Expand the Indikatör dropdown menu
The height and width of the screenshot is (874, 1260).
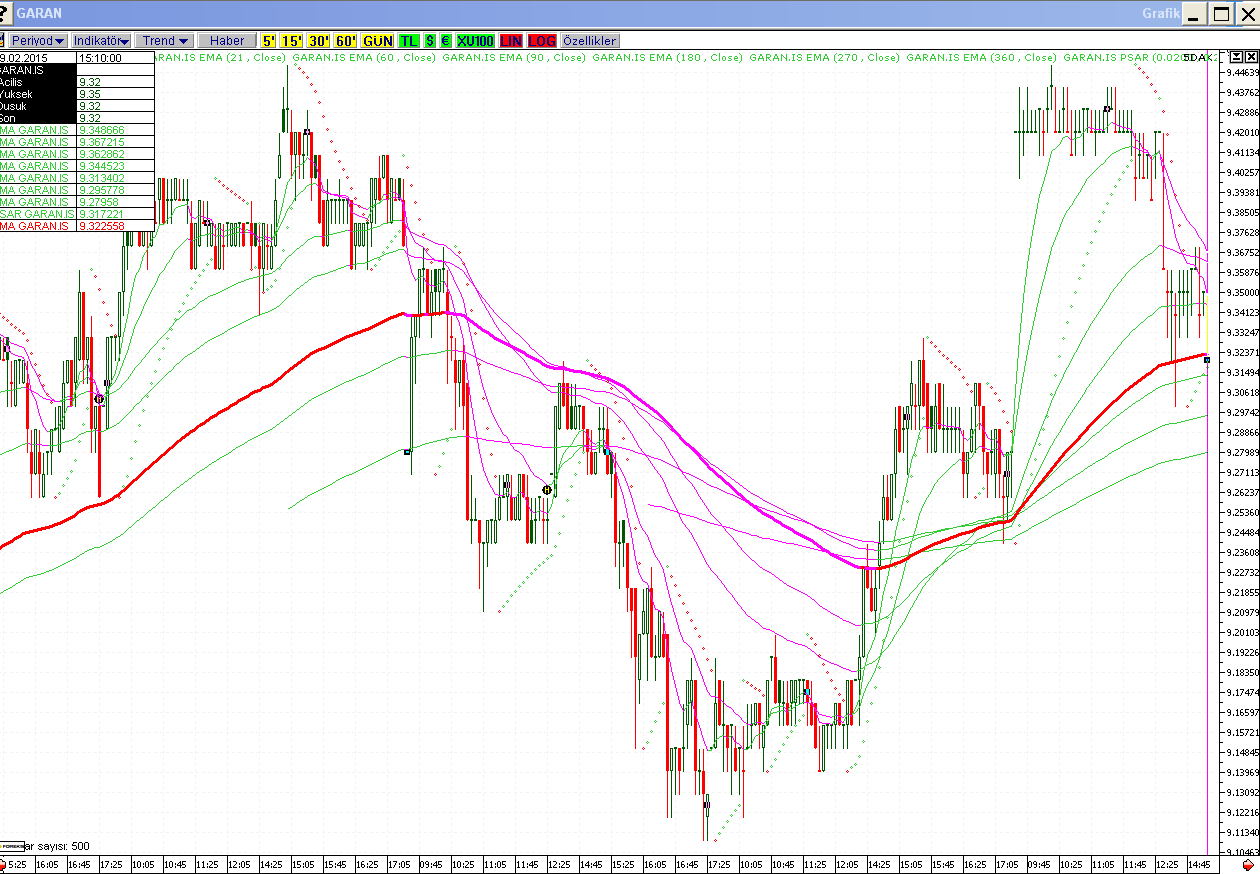click(x=102, y=41)
